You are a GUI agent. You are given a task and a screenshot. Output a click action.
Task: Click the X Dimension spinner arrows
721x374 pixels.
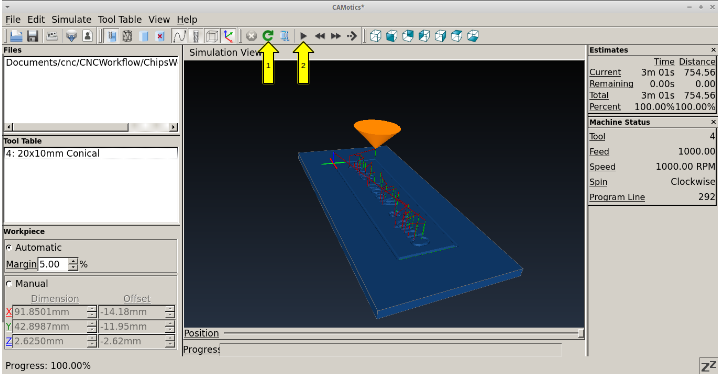tap(92, 312)
